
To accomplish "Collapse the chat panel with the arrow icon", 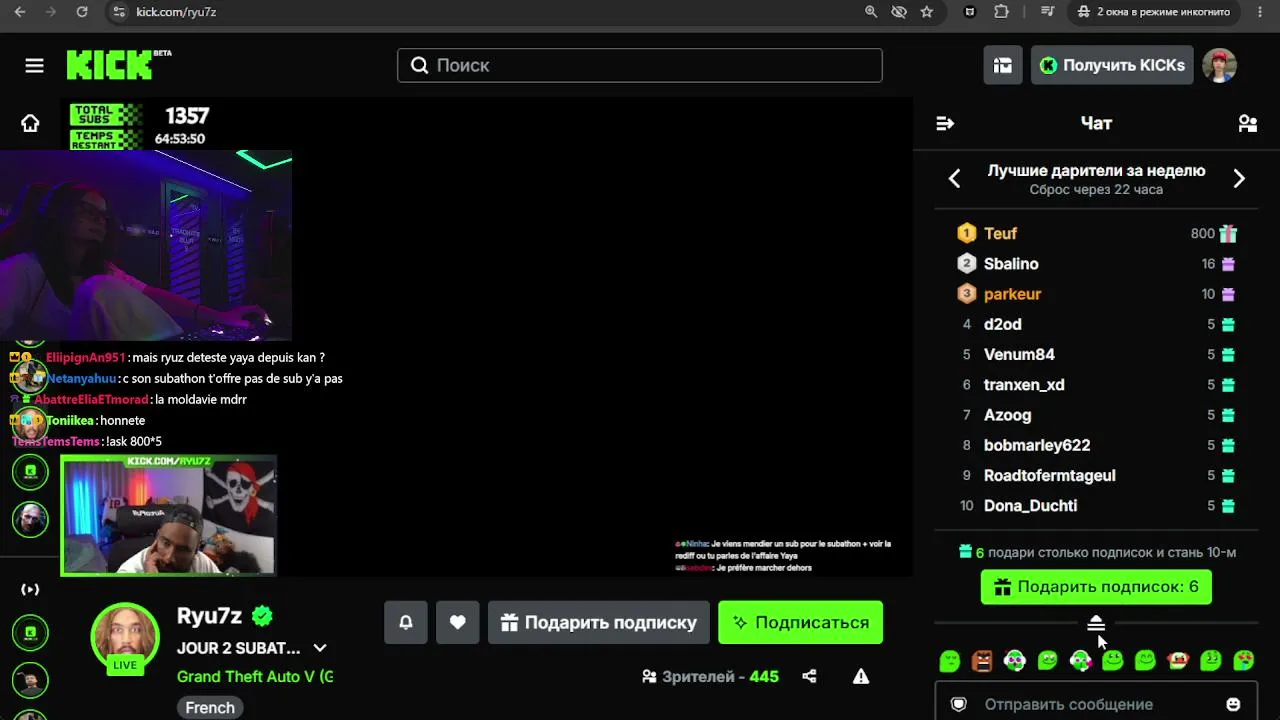I will pyautogui.click(x=945, y=123).
